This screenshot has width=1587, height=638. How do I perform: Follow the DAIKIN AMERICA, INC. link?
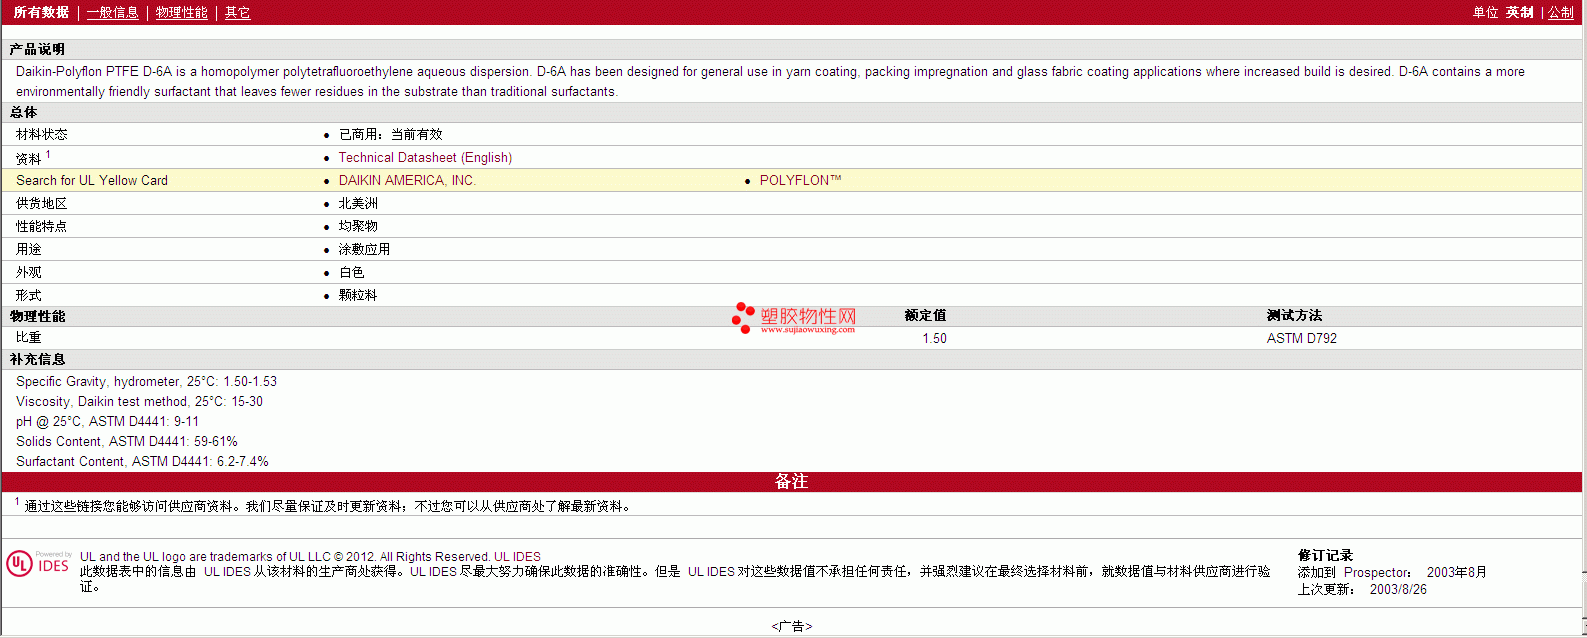point(407,181)
